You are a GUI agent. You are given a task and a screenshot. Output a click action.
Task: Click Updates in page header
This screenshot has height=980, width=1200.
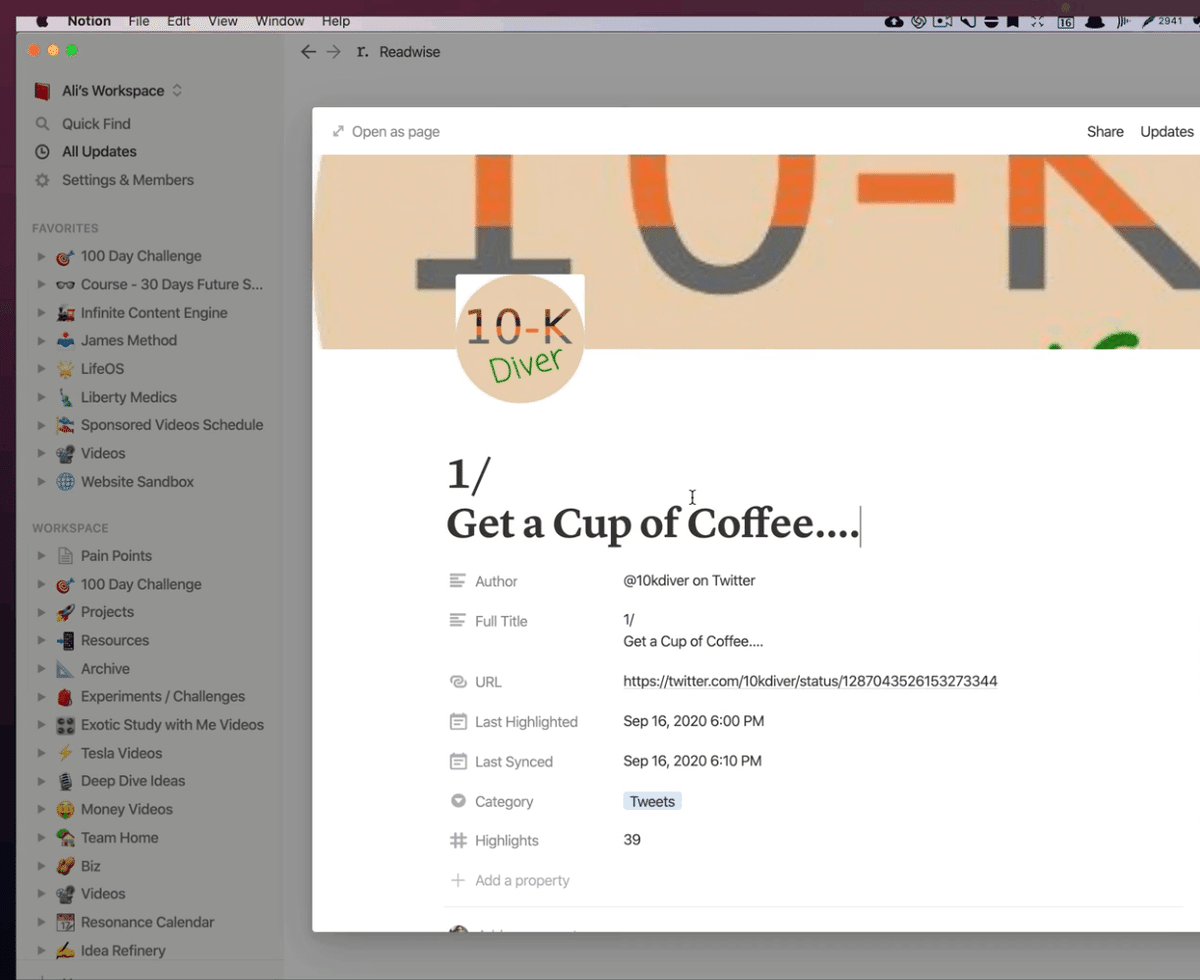tap(1167, 132)
